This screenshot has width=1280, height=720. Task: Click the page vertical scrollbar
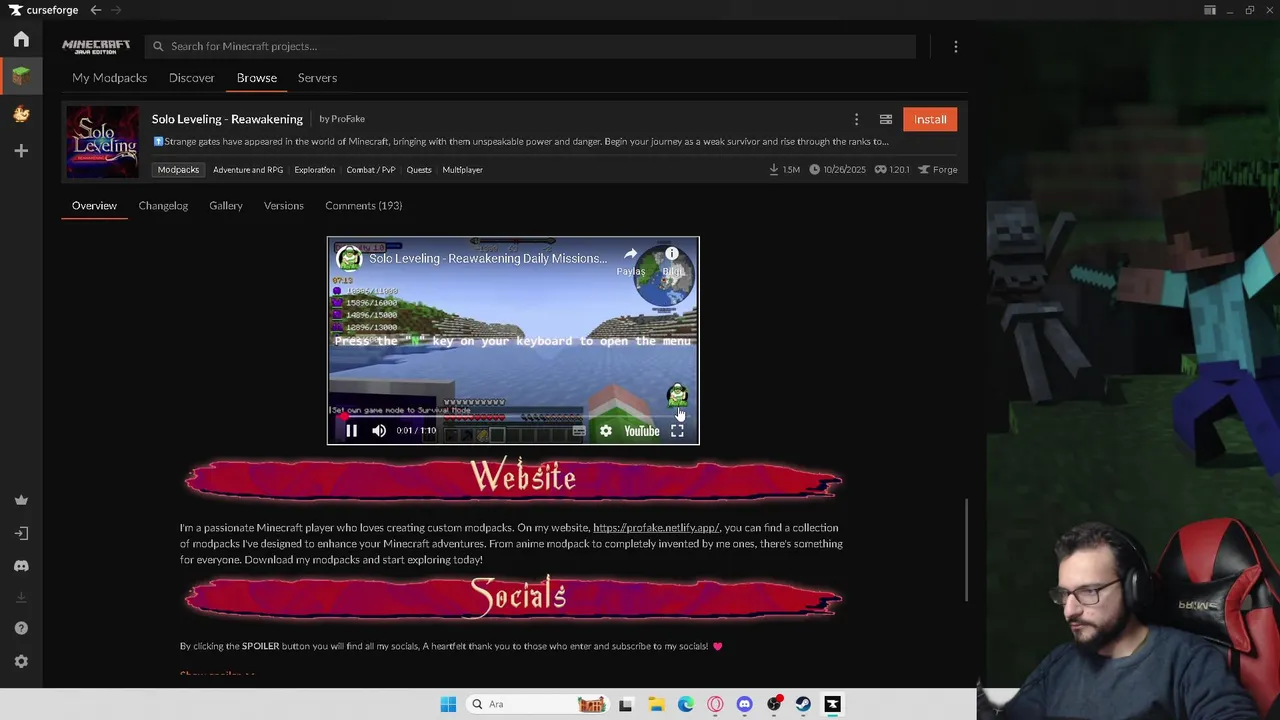click(x=966, y=550)
